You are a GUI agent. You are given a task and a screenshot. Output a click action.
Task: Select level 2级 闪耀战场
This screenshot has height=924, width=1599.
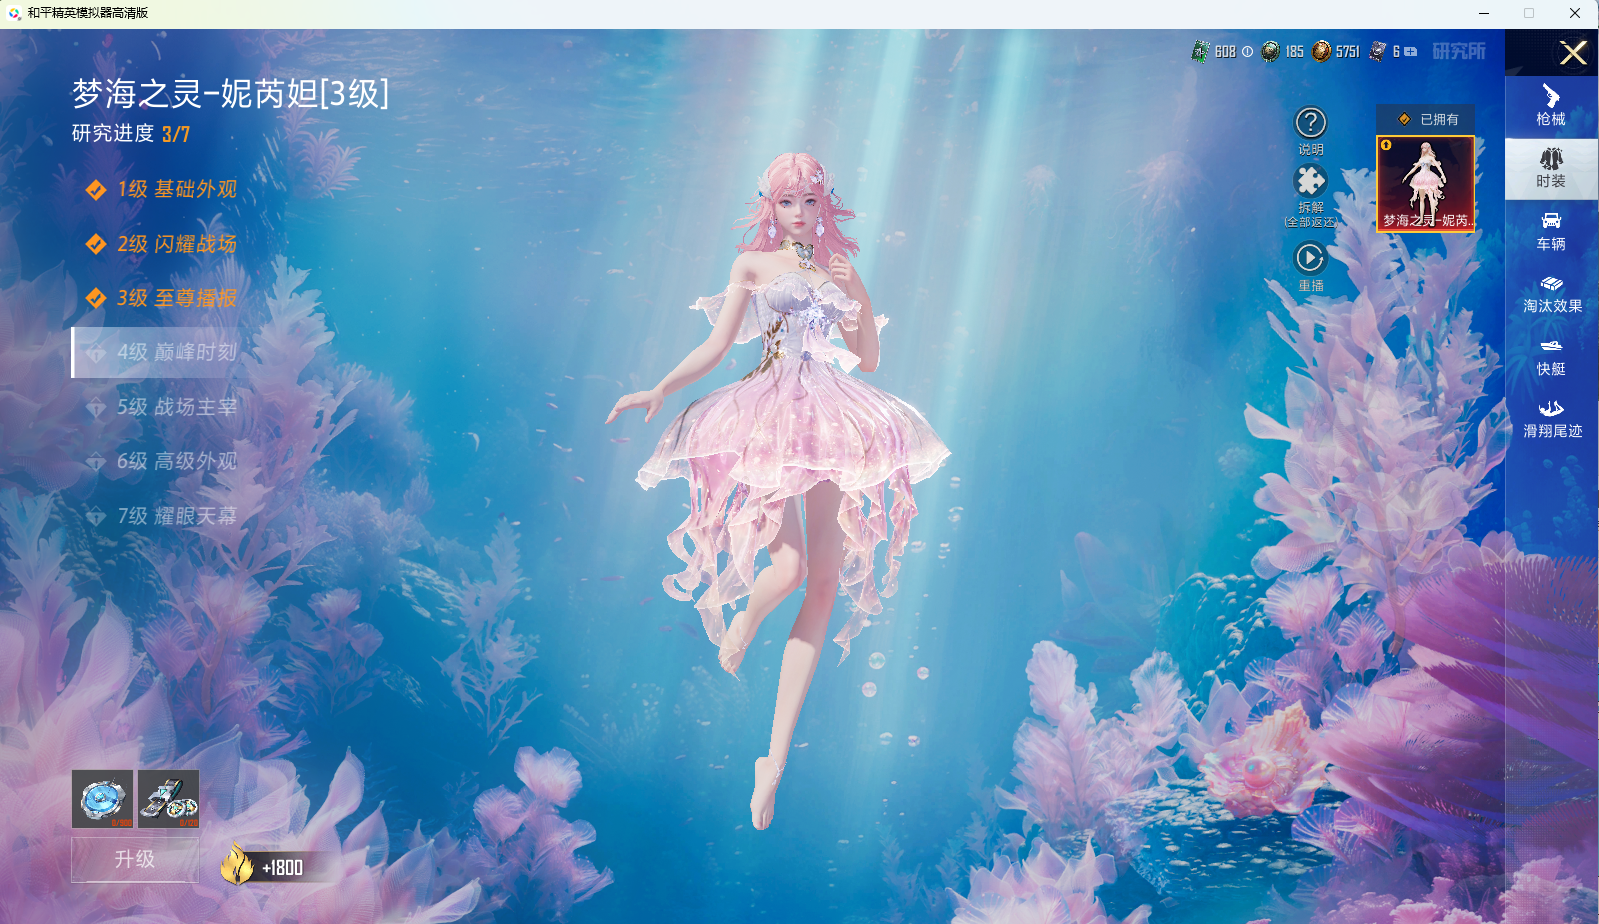[x=176, y=244]
